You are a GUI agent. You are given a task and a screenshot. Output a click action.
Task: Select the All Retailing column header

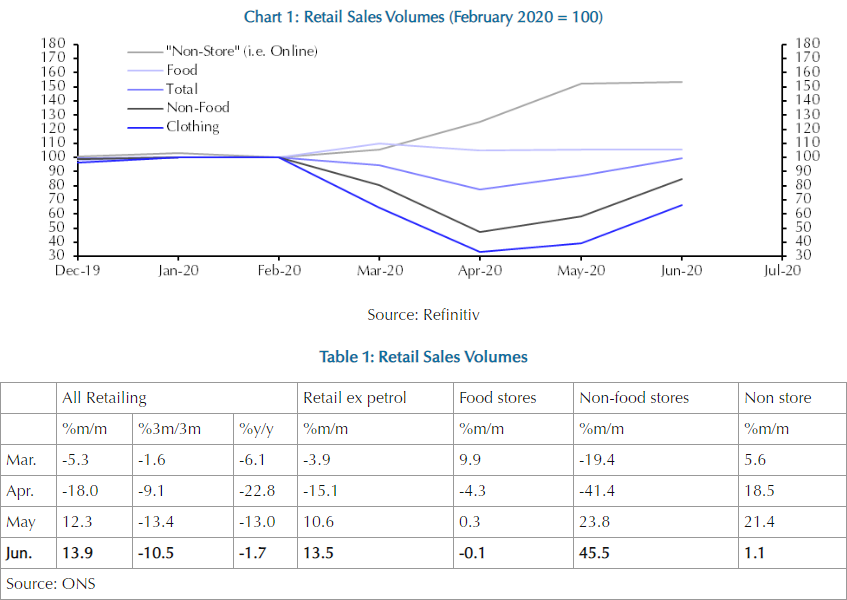click(x=104, y=398)
